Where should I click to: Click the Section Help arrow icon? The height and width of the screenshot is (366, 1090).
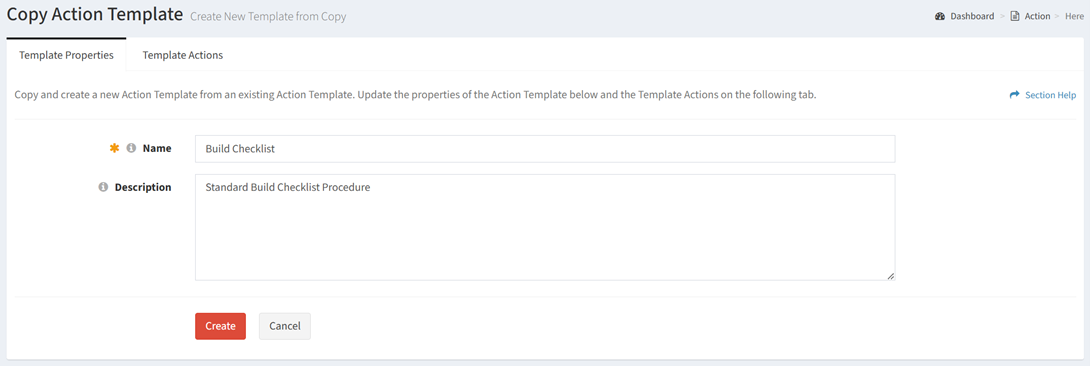point(1014,95)
